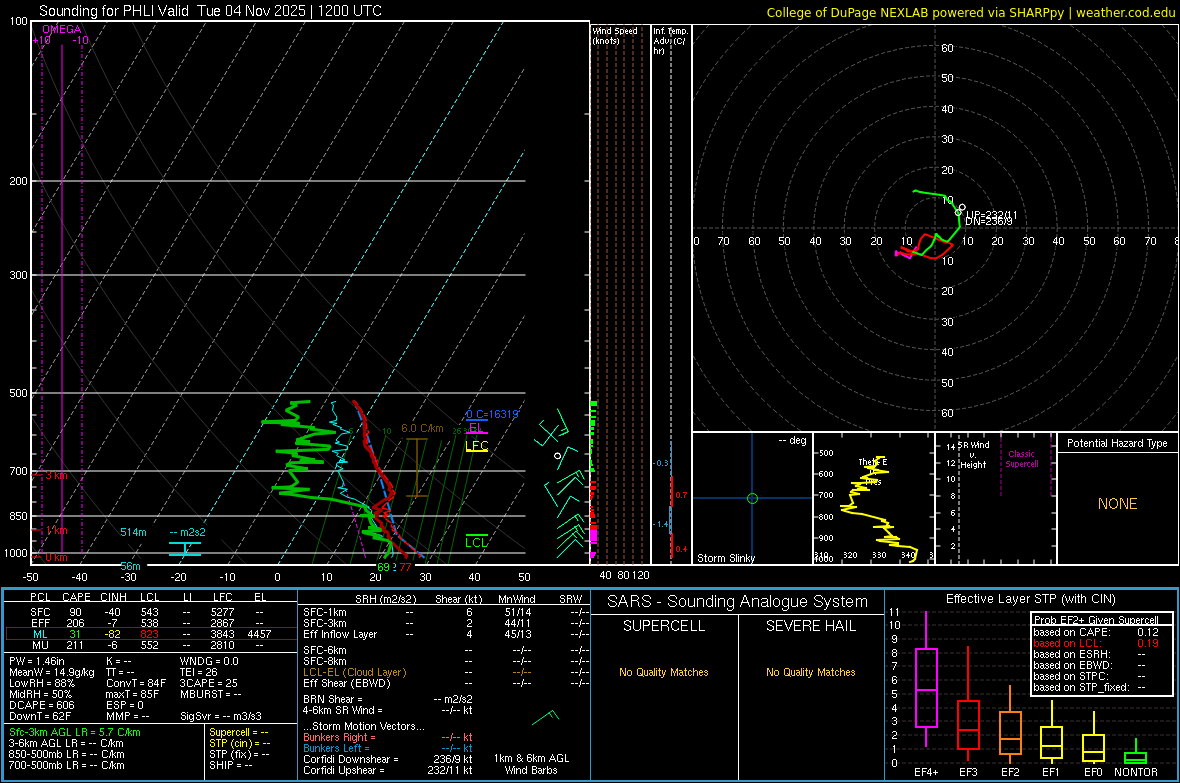Select the DN=236/9 hodograph label
Viewport: 1180px width, 783px height.
989,221
